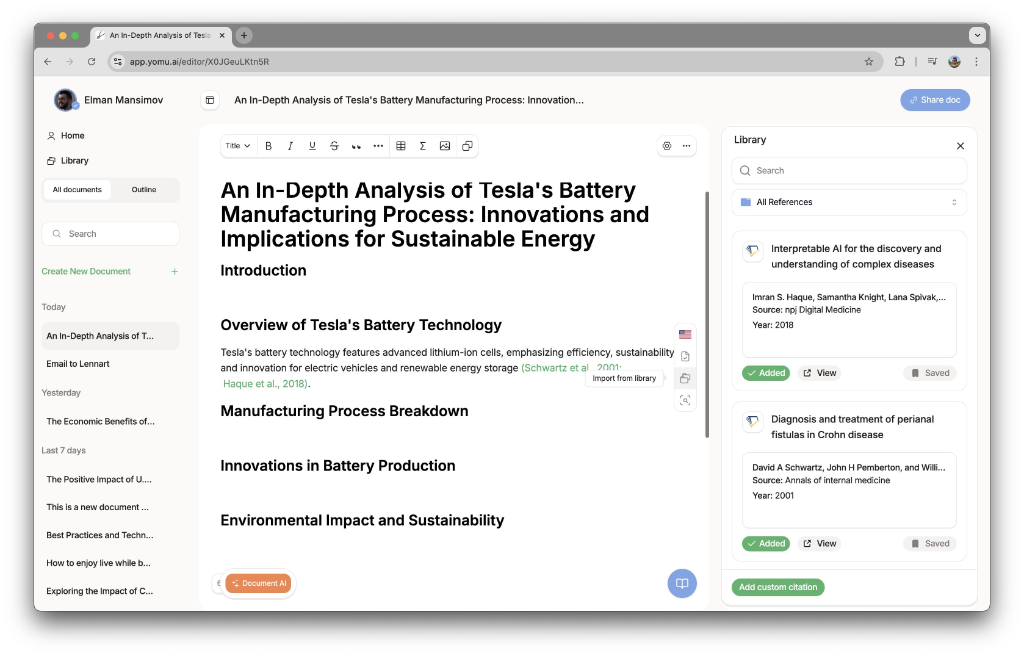The height and width of the screenshot is (656, 1024).
Task: Insert a block quote from the toolbar
Action: pos(356,146)
